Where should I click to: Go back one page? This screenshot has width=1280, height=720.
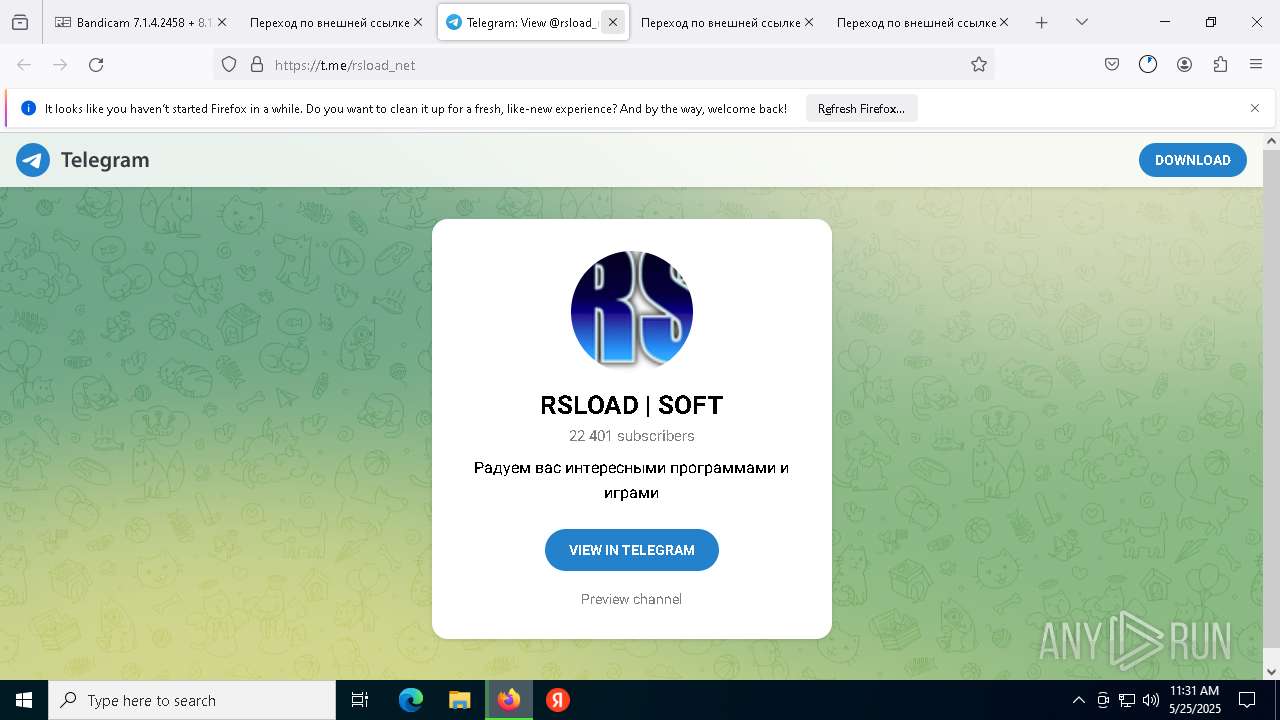tap(24, 64)
